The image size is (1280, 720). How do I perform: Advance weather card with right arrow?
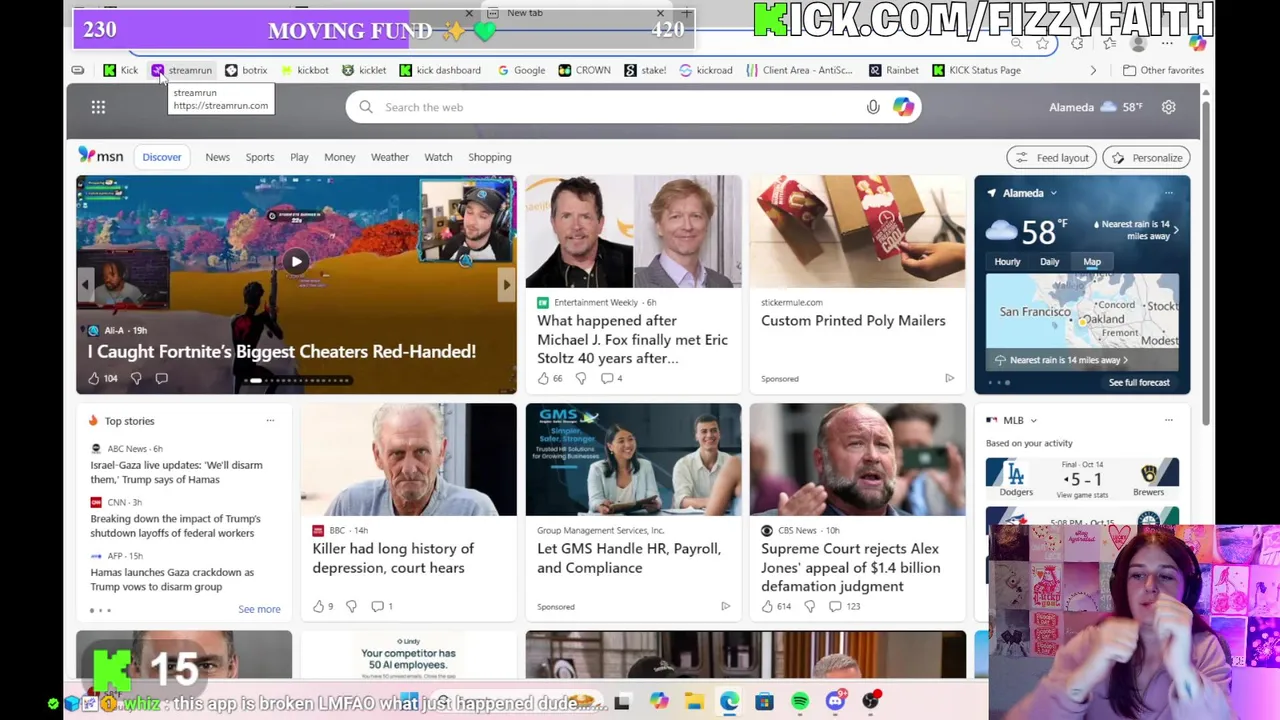click(1176, 230)
